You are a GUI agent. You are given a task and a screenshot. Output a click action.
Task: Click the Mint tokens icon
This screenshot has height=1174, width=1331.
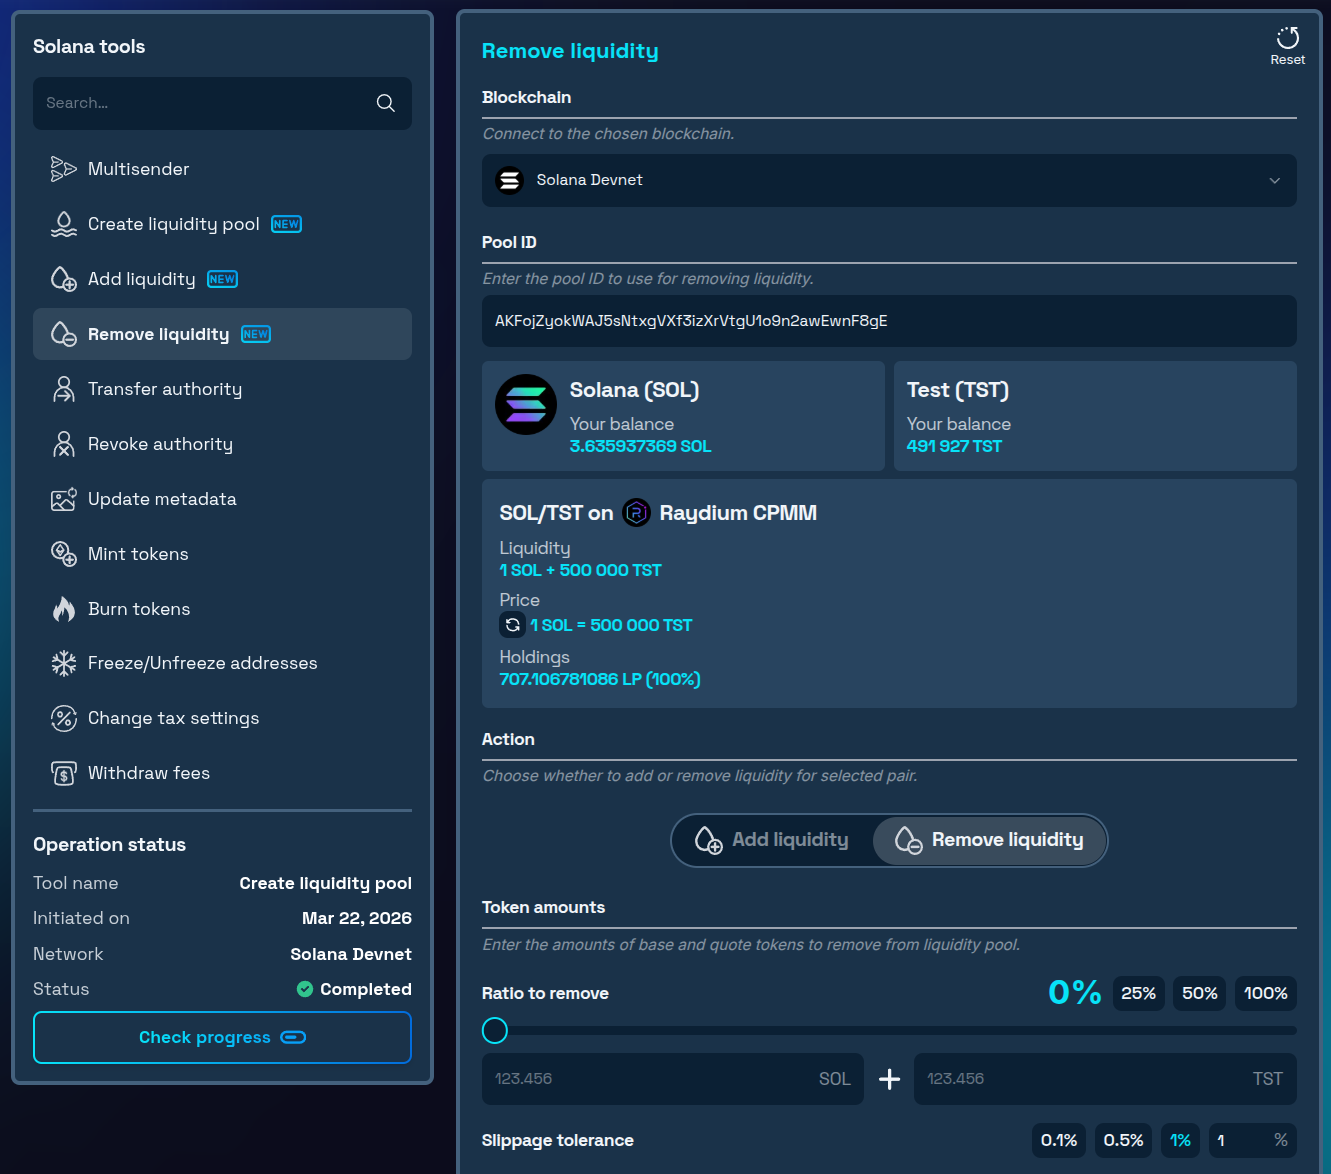[x=64, y=554]
